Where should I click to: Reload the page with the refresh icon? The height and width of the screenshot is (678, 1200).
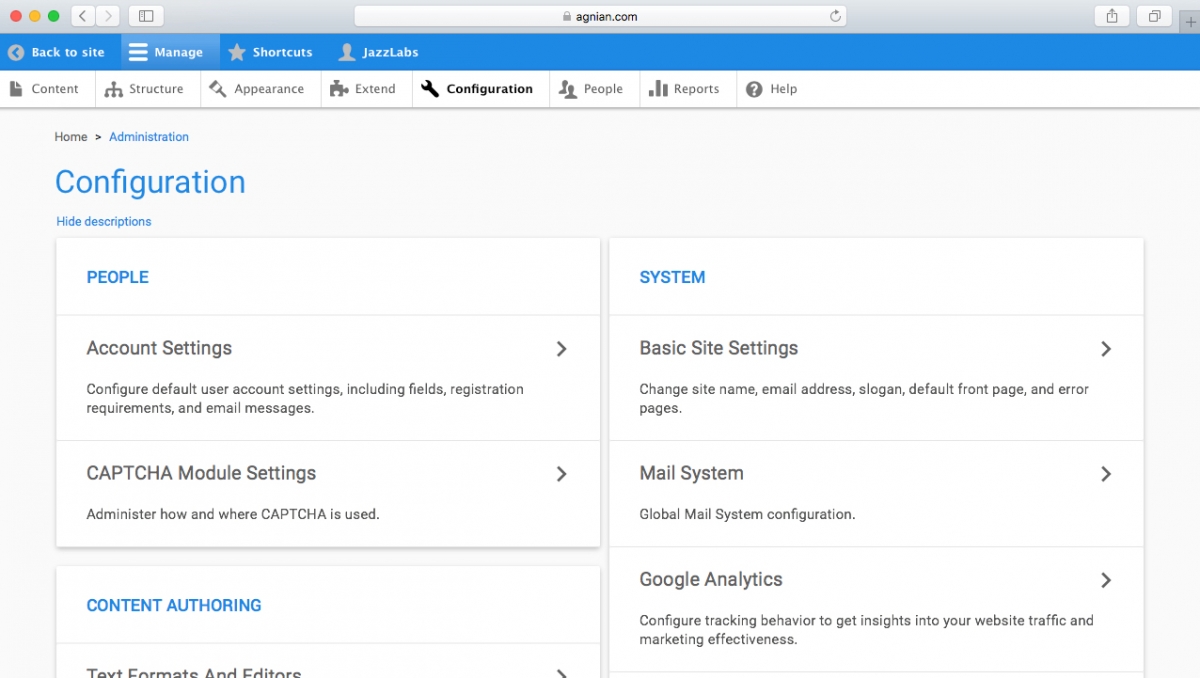[x=835, y=16]
